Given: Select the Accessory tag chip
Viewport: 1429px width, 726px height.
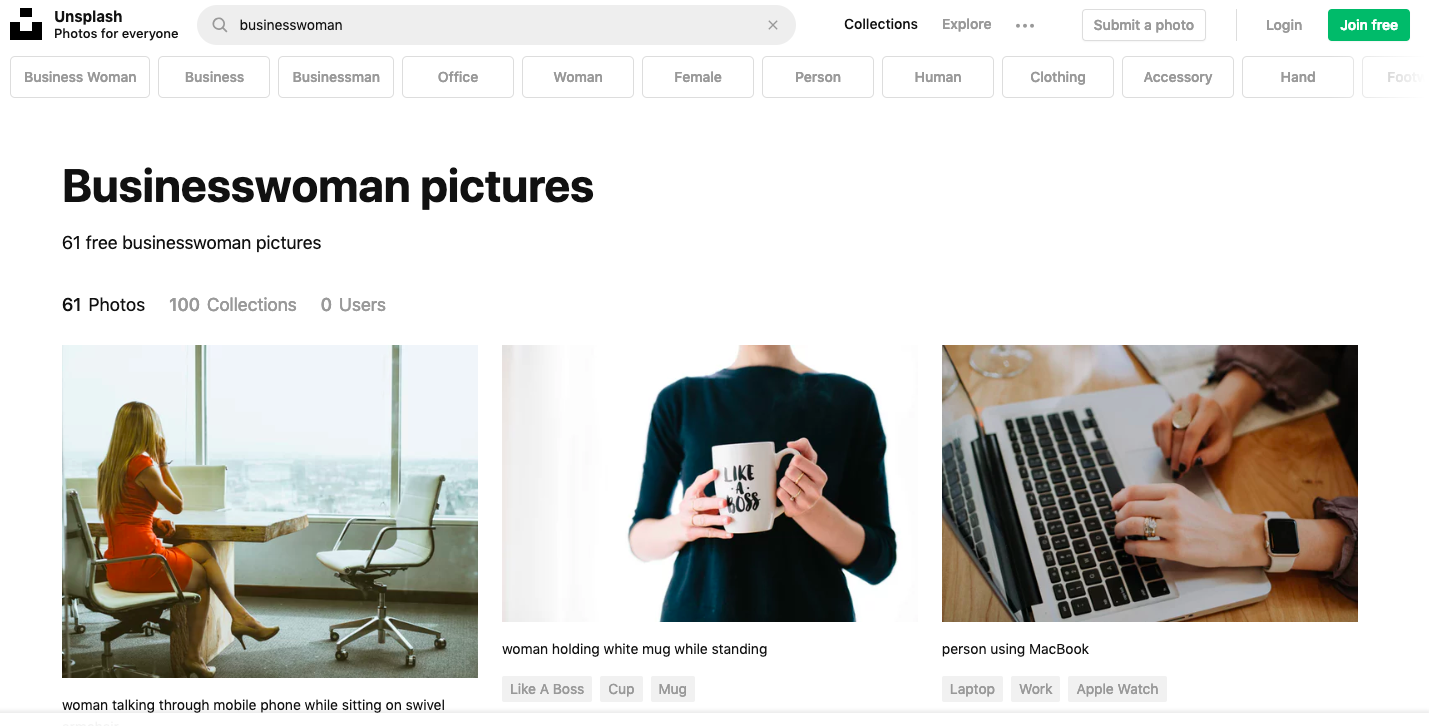Looking at the screenshot, I should (1178, 77).
